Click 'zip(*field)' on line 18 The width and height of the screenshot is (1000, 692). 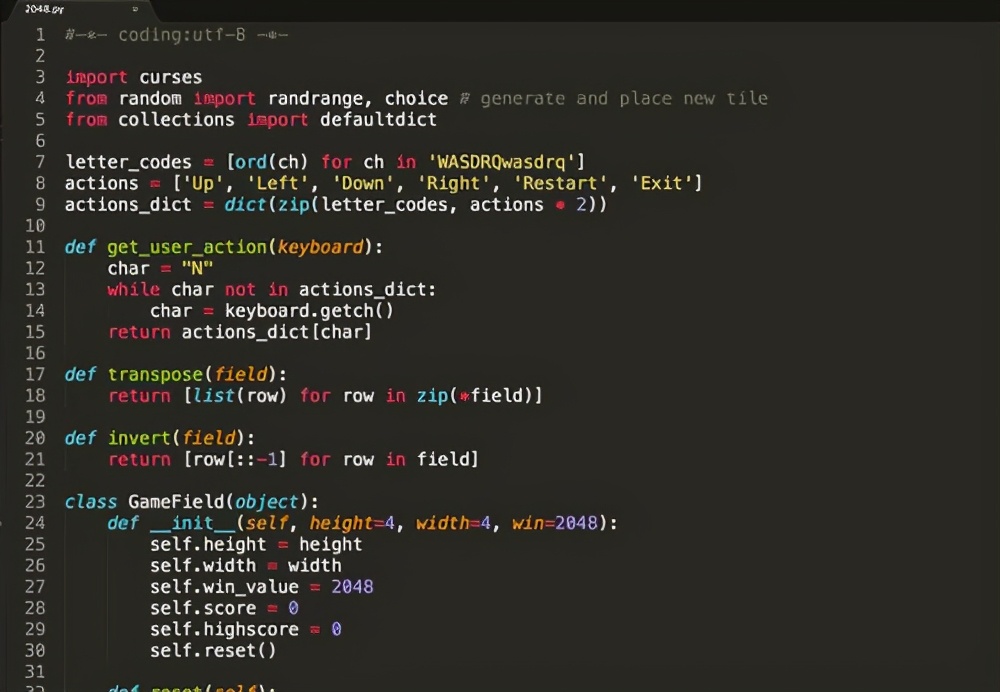[x=473, y=395]
